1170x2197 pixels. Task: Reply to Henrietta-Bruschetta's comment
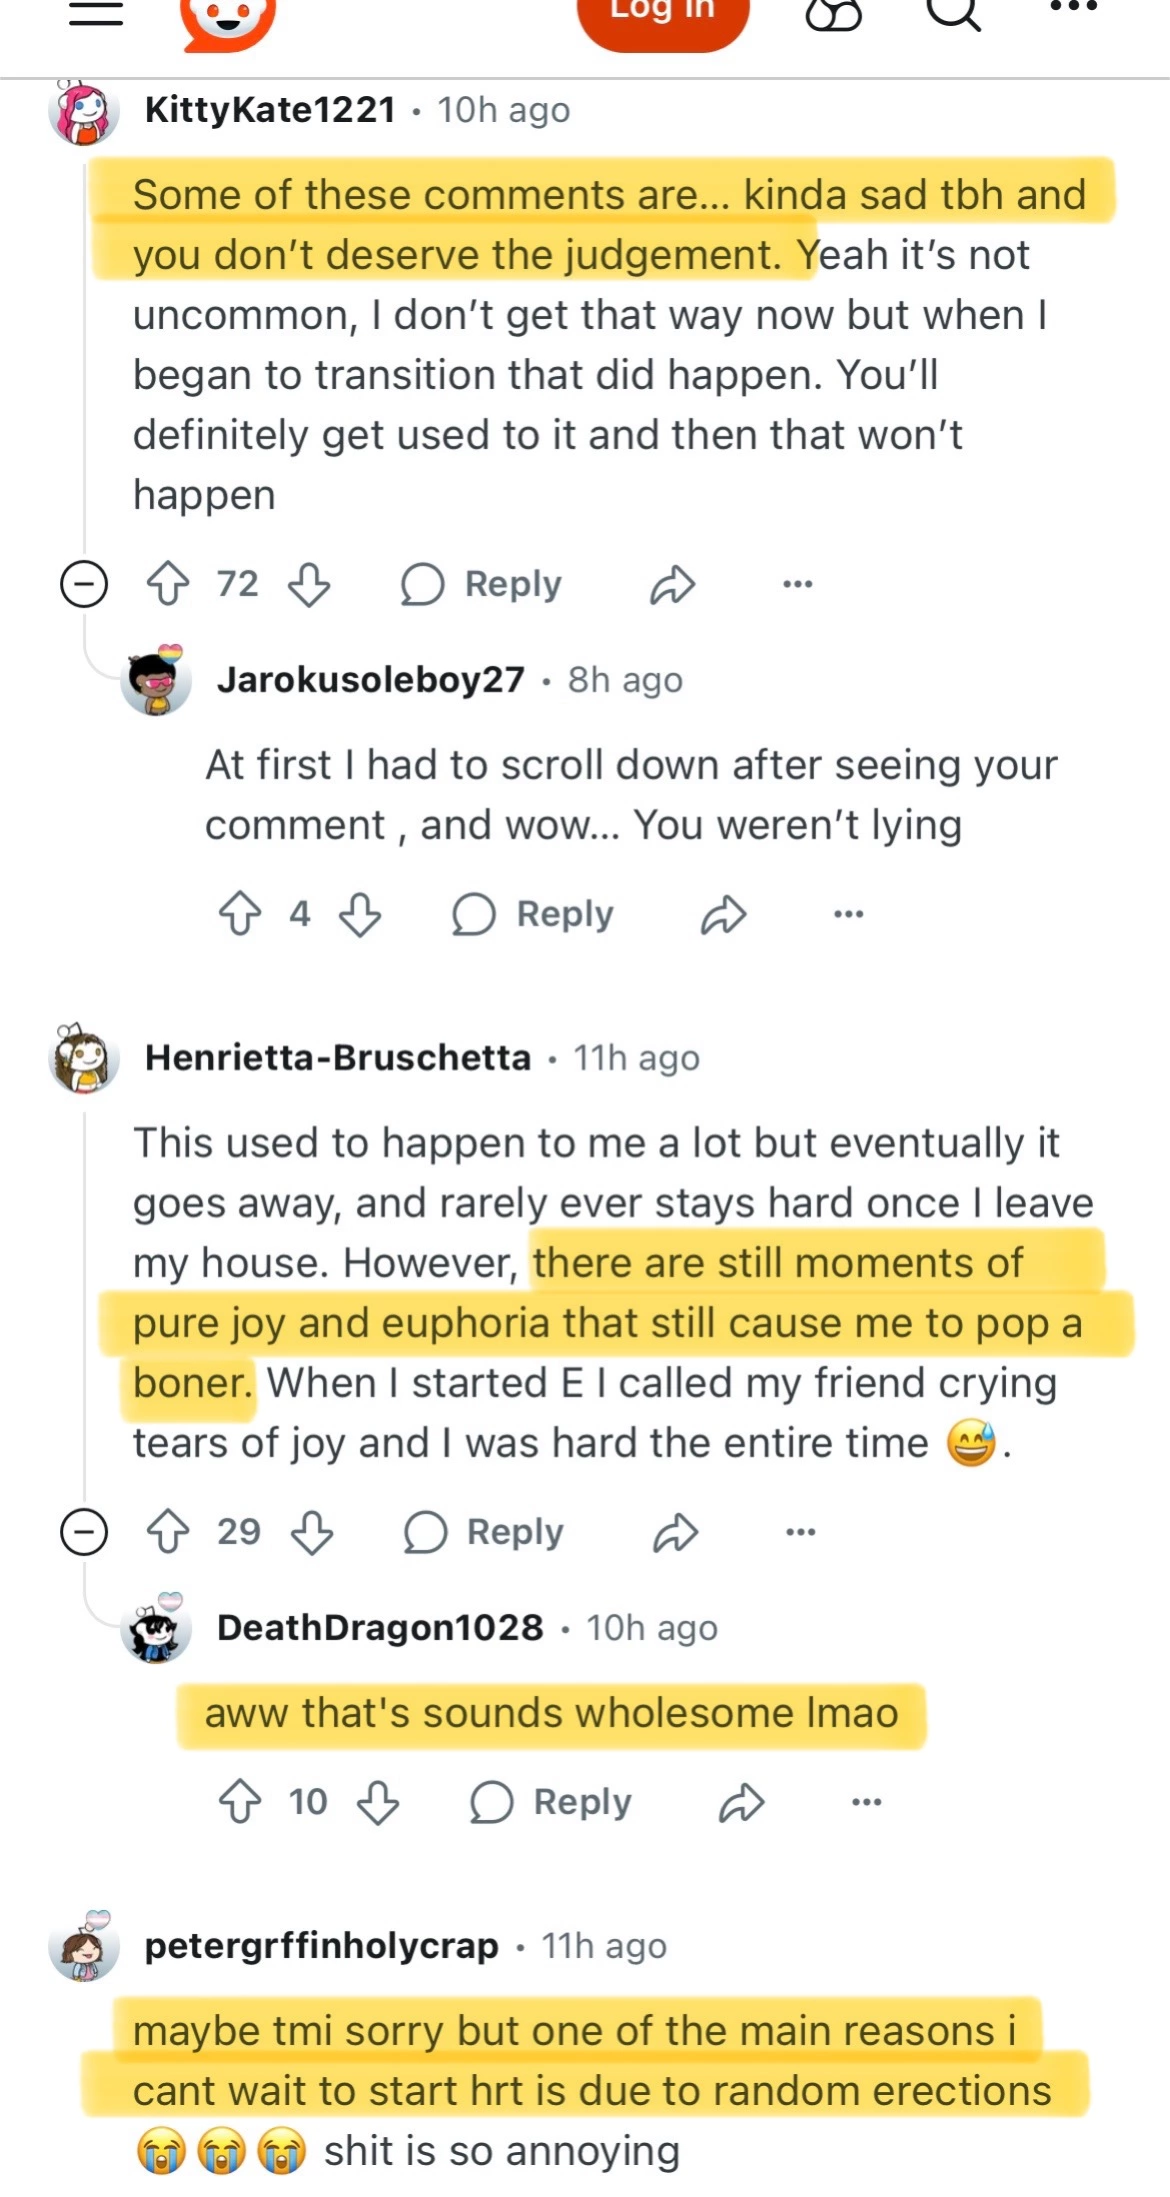pyautogui.click(x=484, y=1532)
